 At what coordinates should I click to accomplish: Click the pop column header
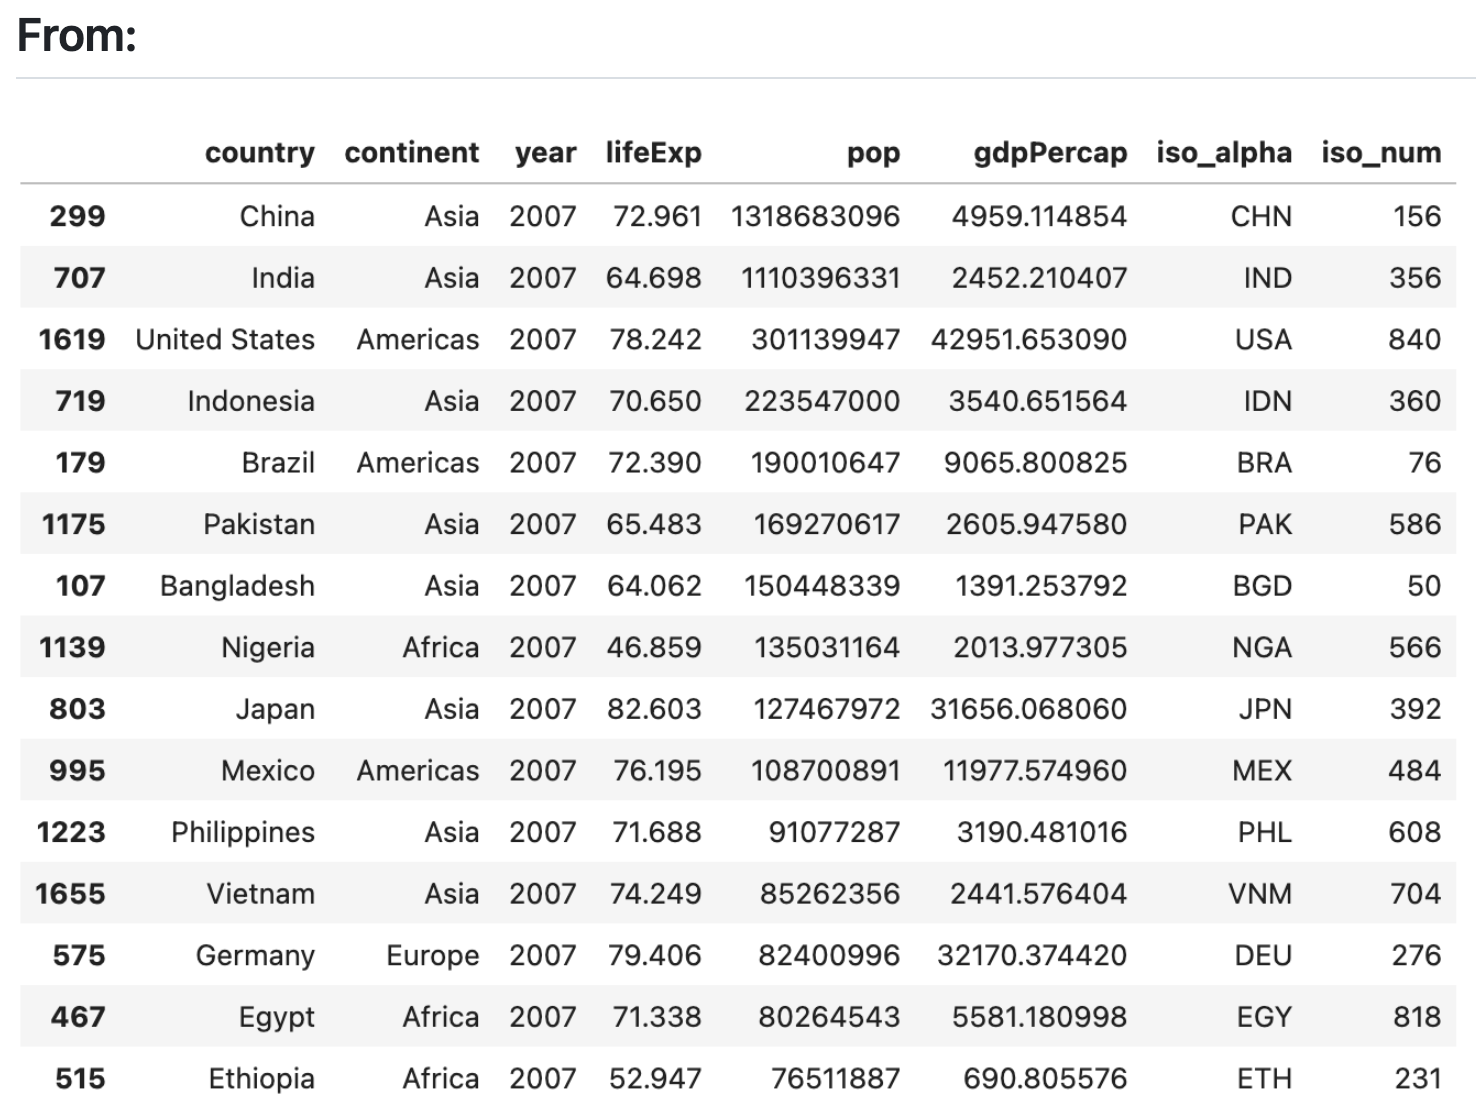point(874,153)
